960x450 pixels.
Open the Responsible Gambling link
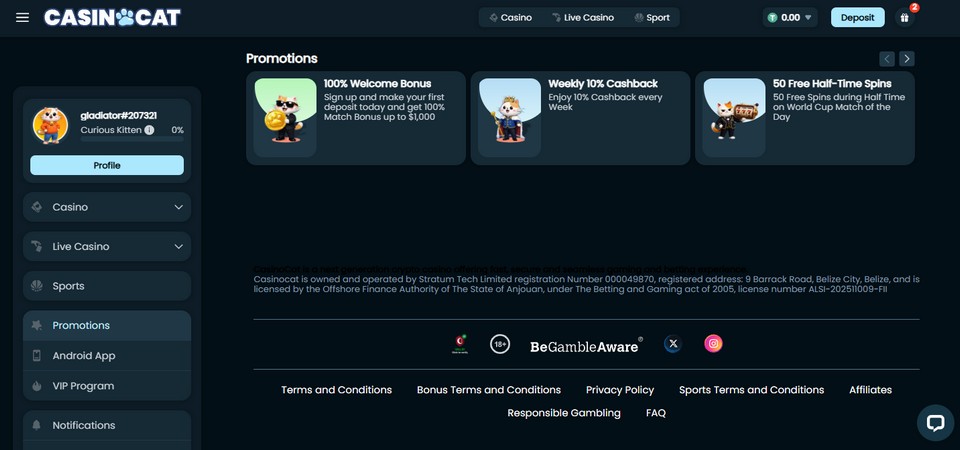pos(564,413)
